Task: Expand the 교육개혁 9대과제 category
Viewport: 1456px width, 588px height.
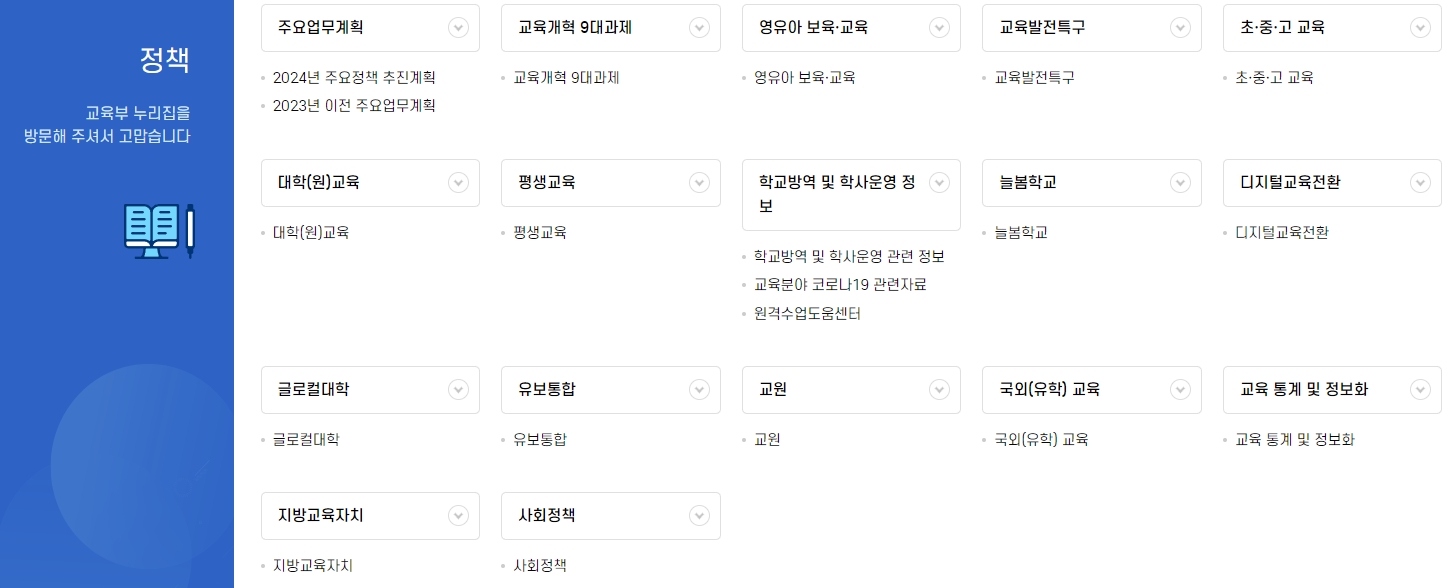Action: [698, 27]
